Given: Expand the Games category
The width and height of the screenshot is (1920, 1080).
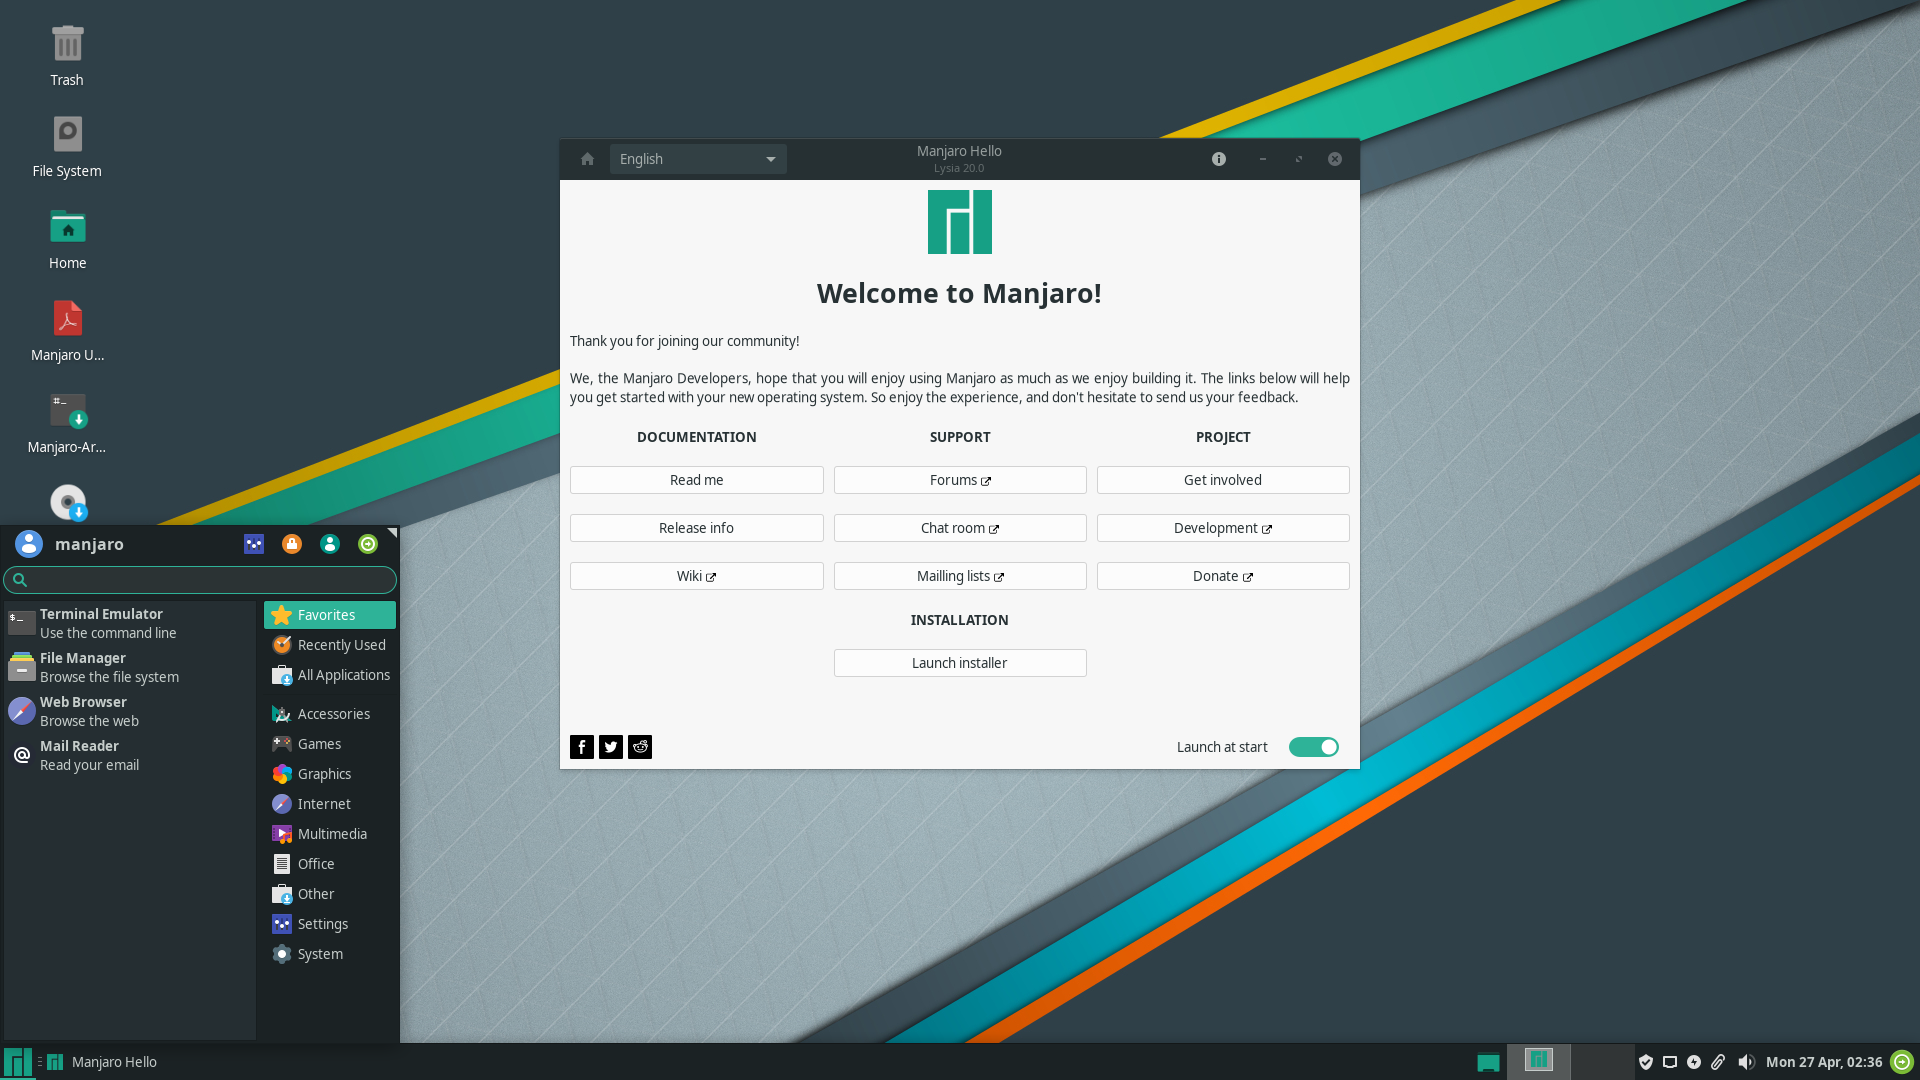Looking at the screenshot, I should point(318,744).
